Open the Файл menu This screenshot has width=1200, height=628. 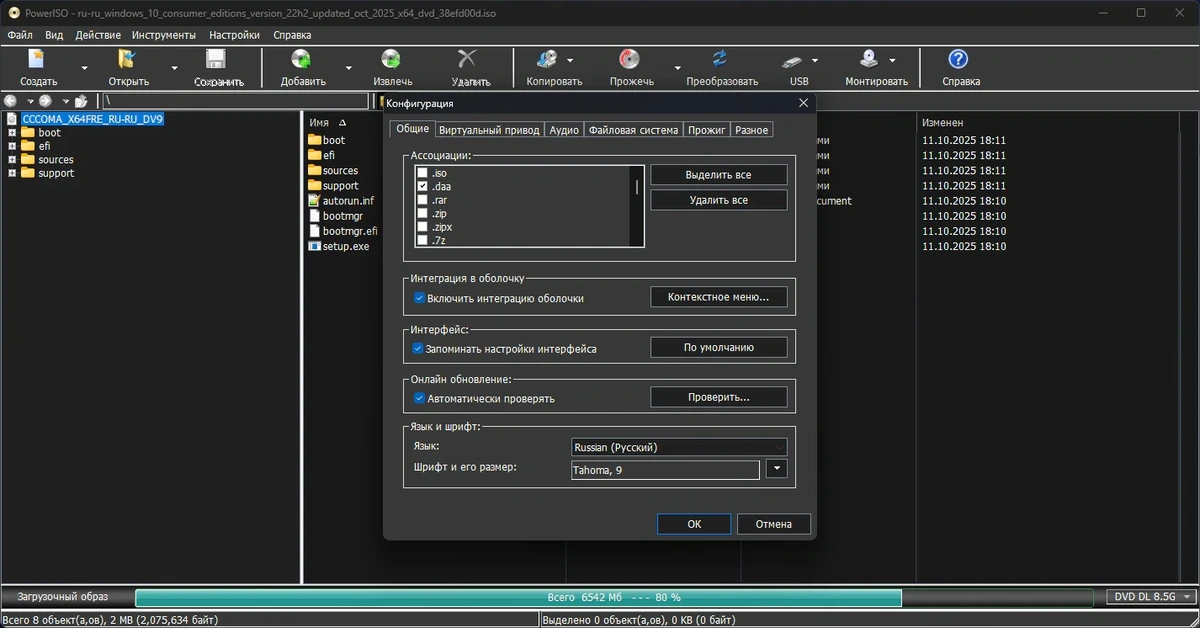pyautogui.click(x=20, y=34)
